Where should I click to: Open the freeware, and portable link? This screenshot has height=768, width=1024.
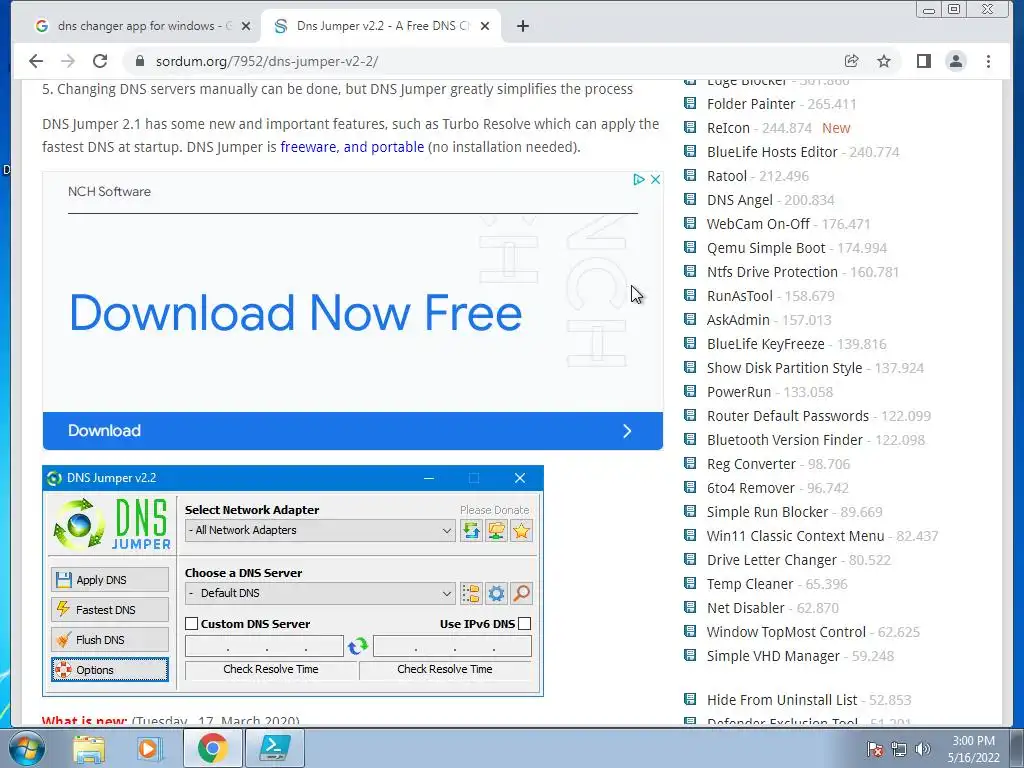click(352, 147)
